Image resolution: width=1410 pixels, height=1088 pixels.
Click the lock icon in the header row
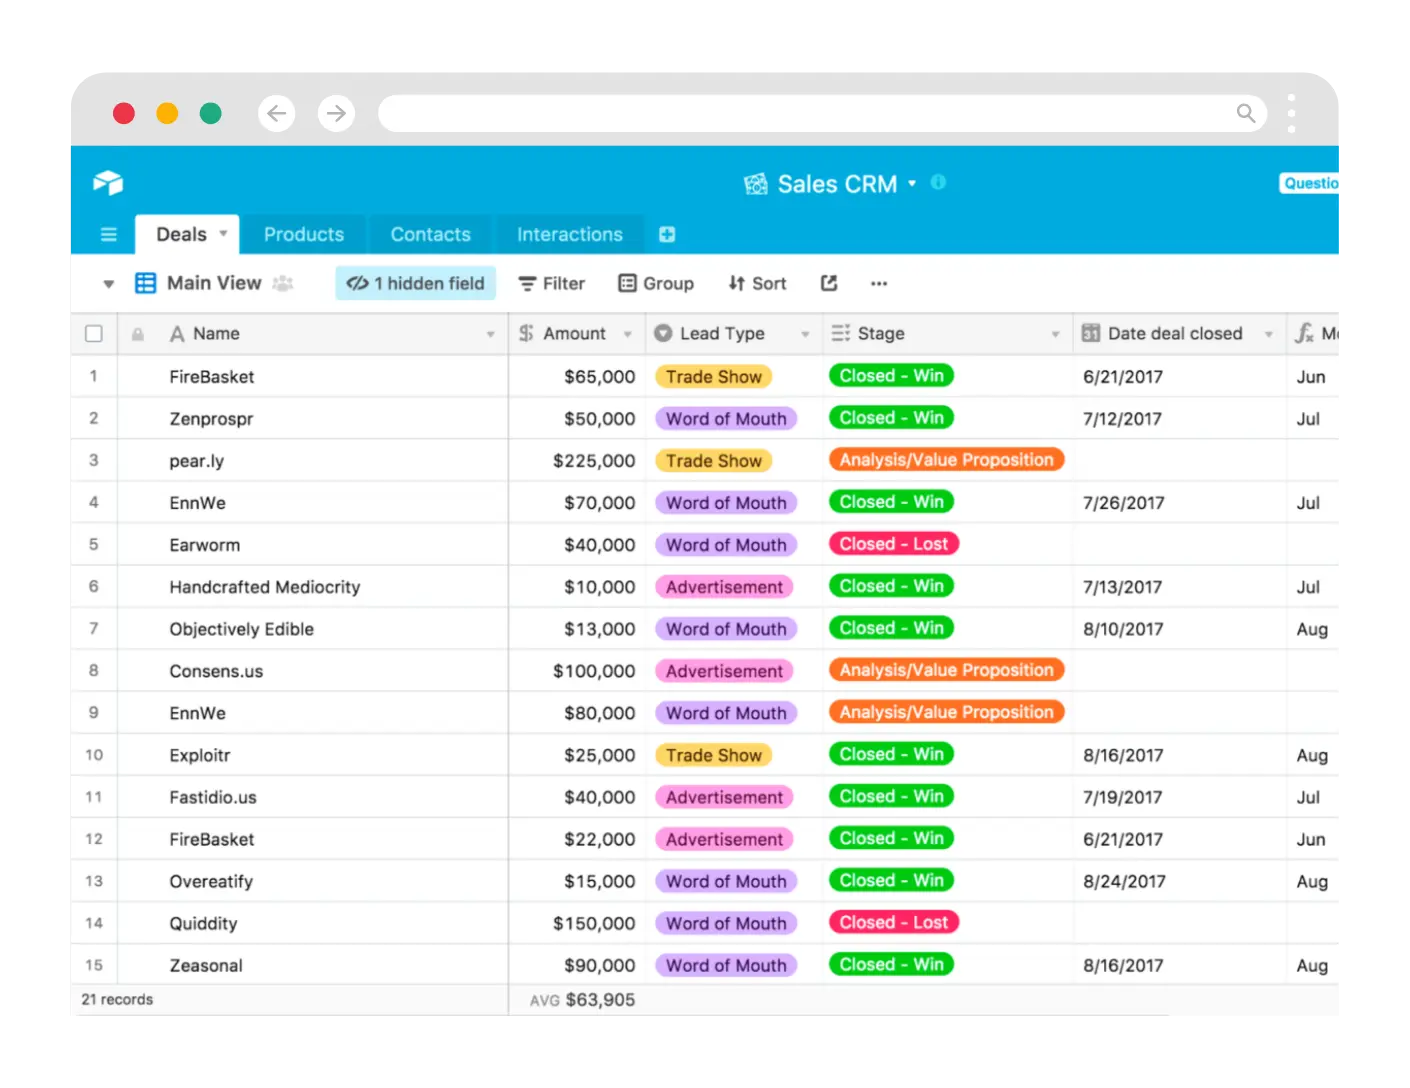[x=137, y=333]
